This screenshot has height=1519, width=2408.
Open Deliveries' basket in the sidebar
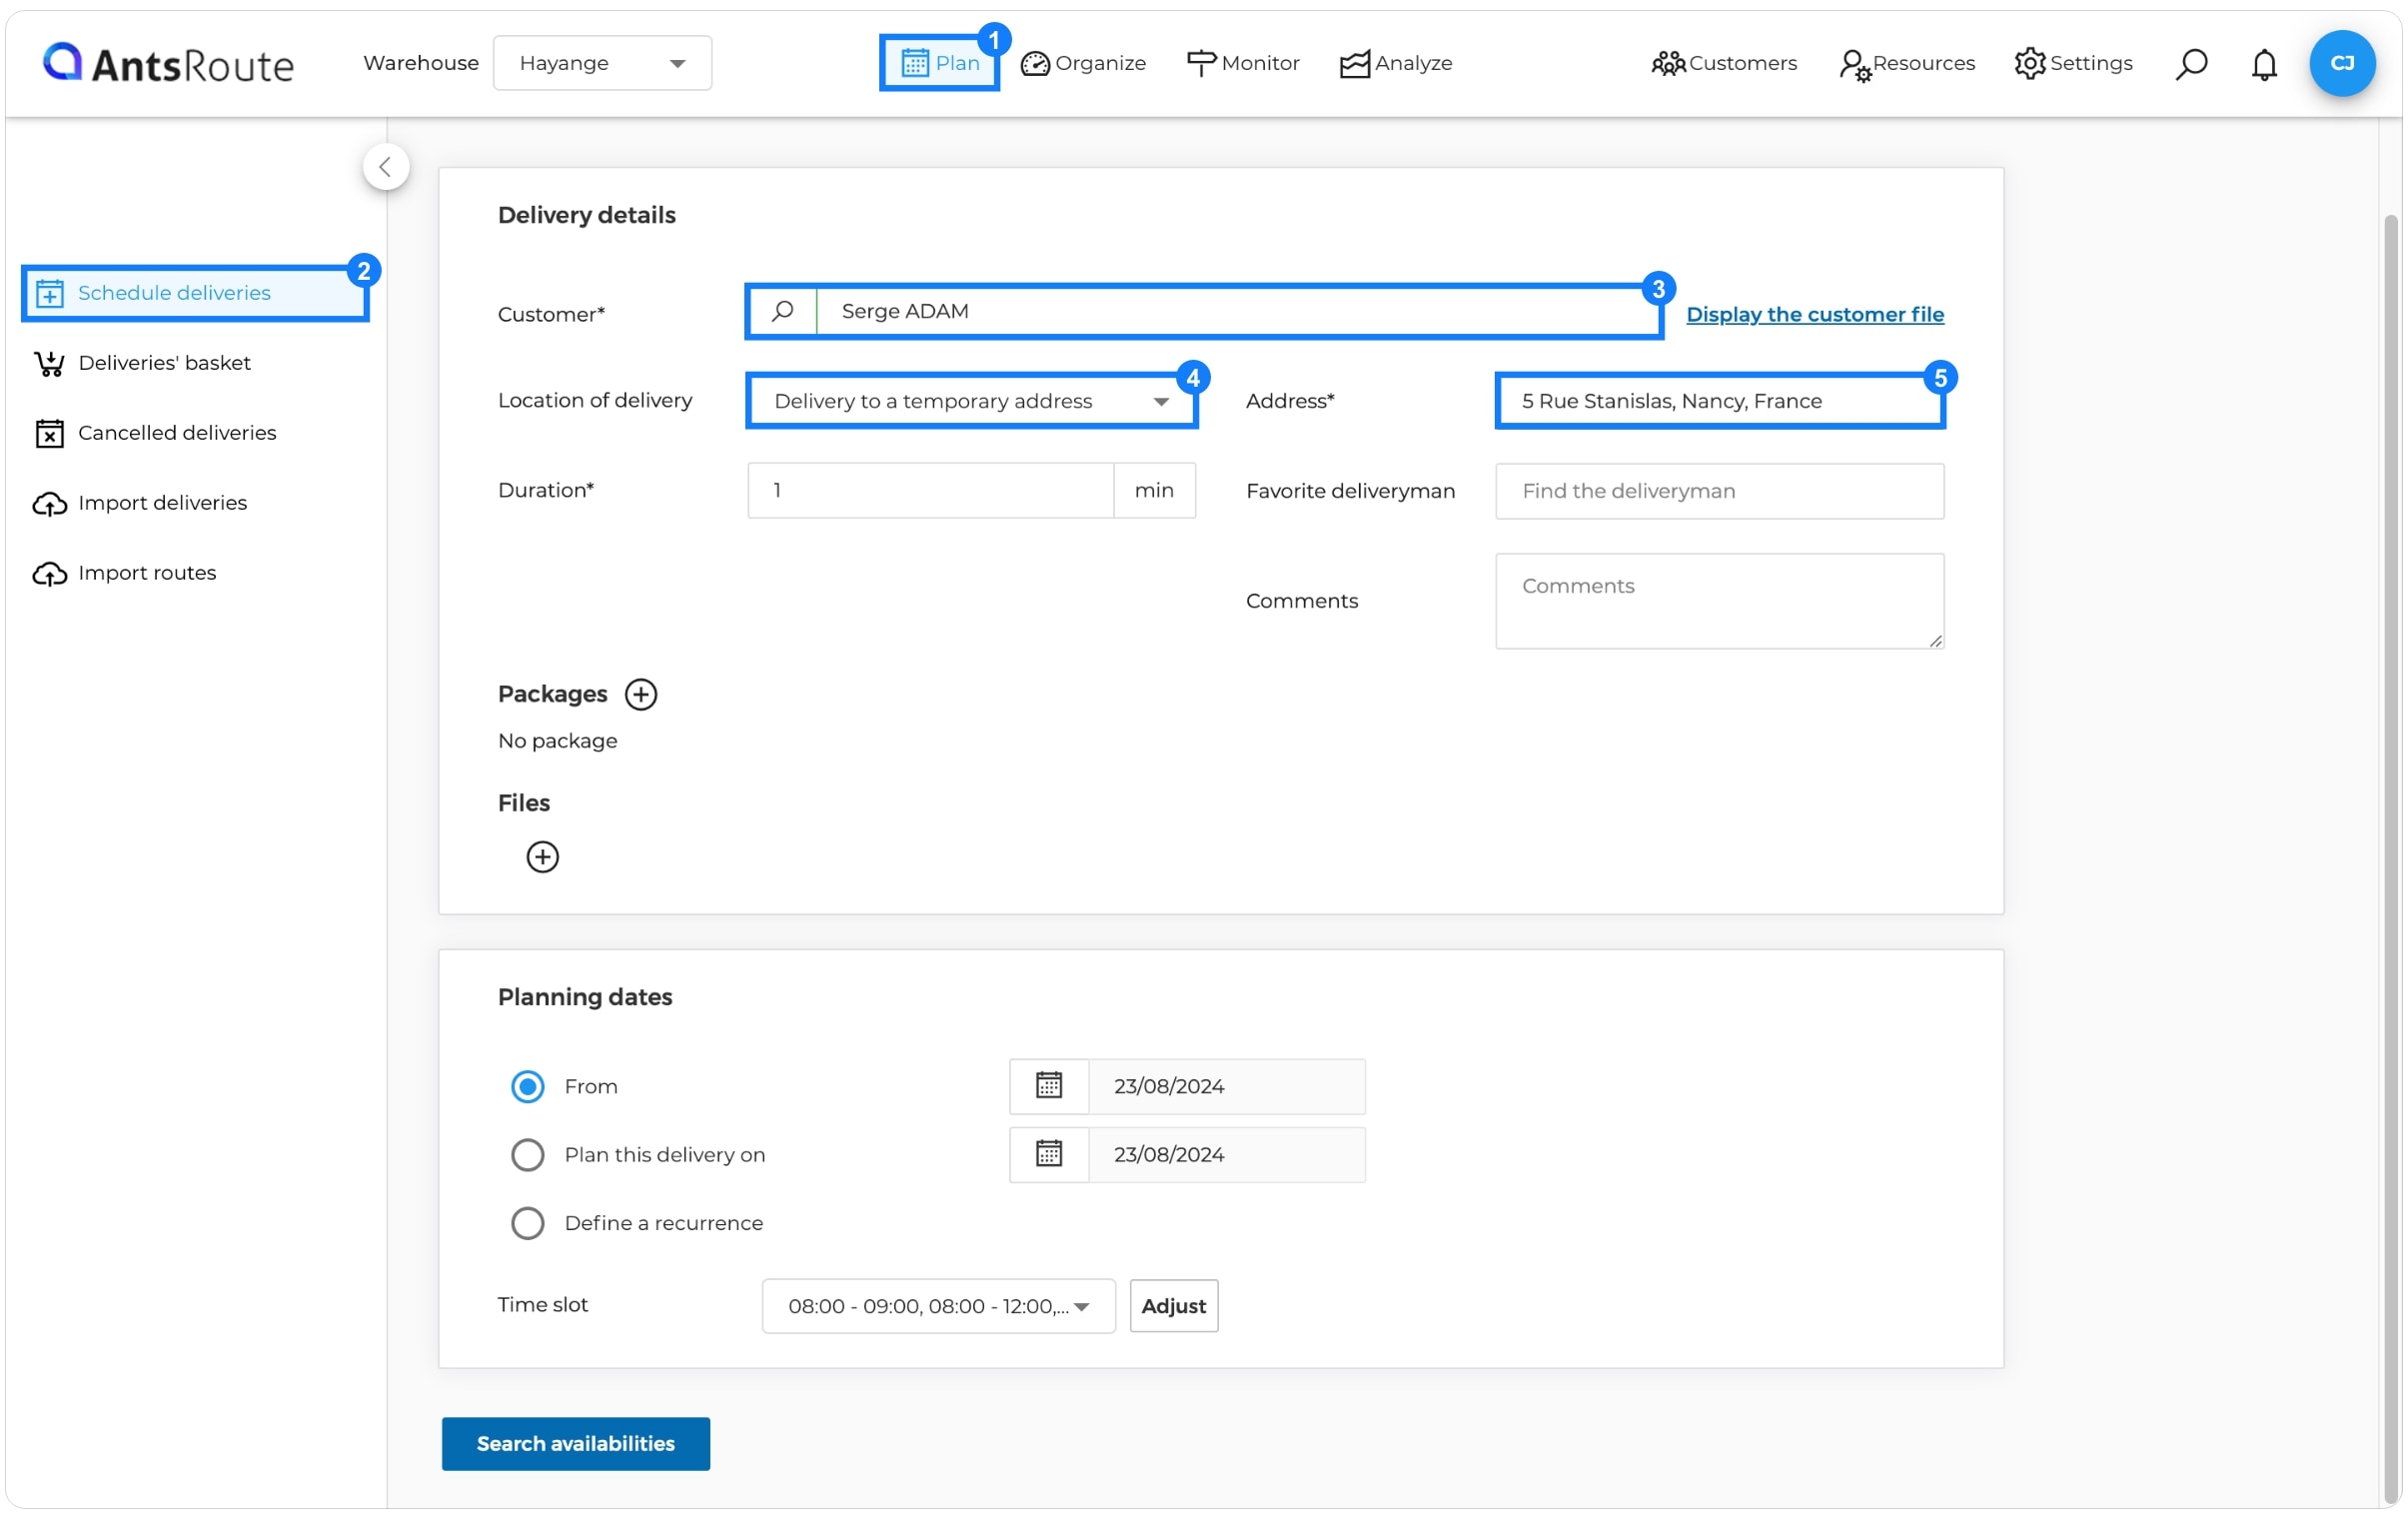pyautogui.click(x=164, y=363)
